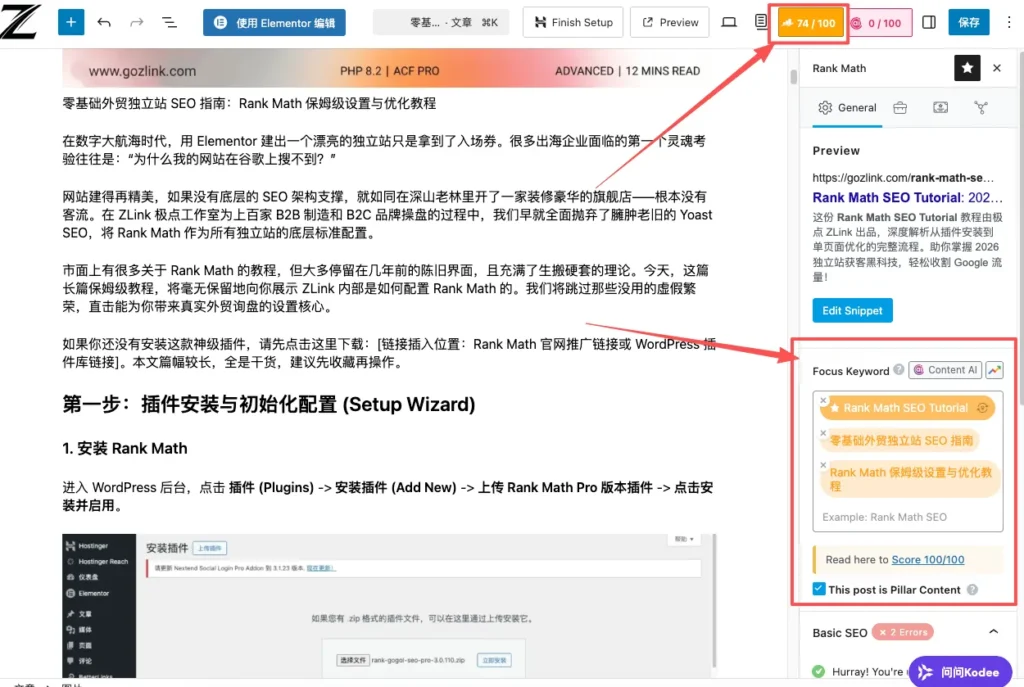Close the Rank Math sidebar
The height and width of the screenshot is (687, 1024).
pyautogui.click(x=997, y=68)
